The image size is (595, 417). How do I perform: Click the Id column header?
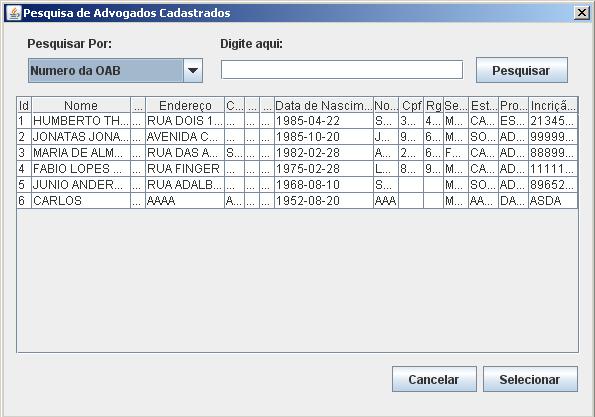[24, 105]
